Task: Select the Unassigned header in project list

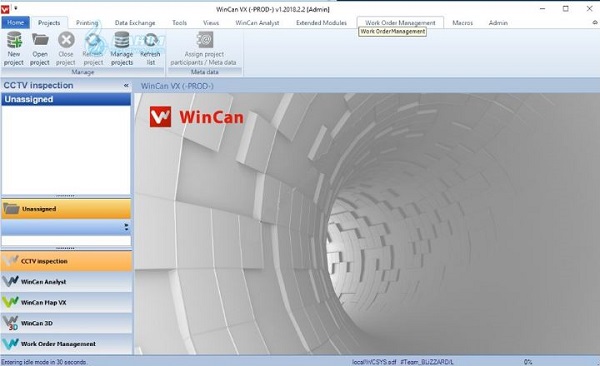Action: [66, 99]
